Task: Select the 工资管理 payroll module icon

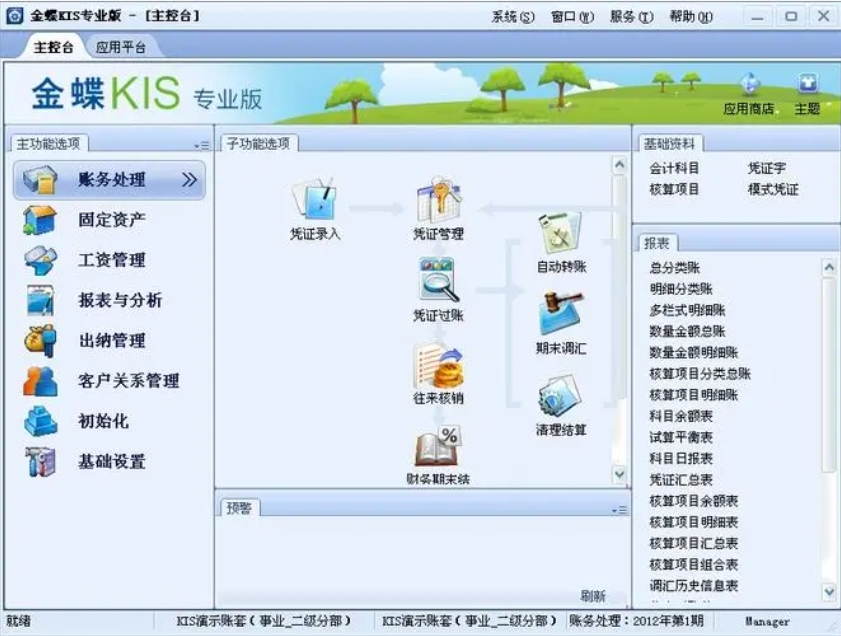Action: [x=40, y=260]
